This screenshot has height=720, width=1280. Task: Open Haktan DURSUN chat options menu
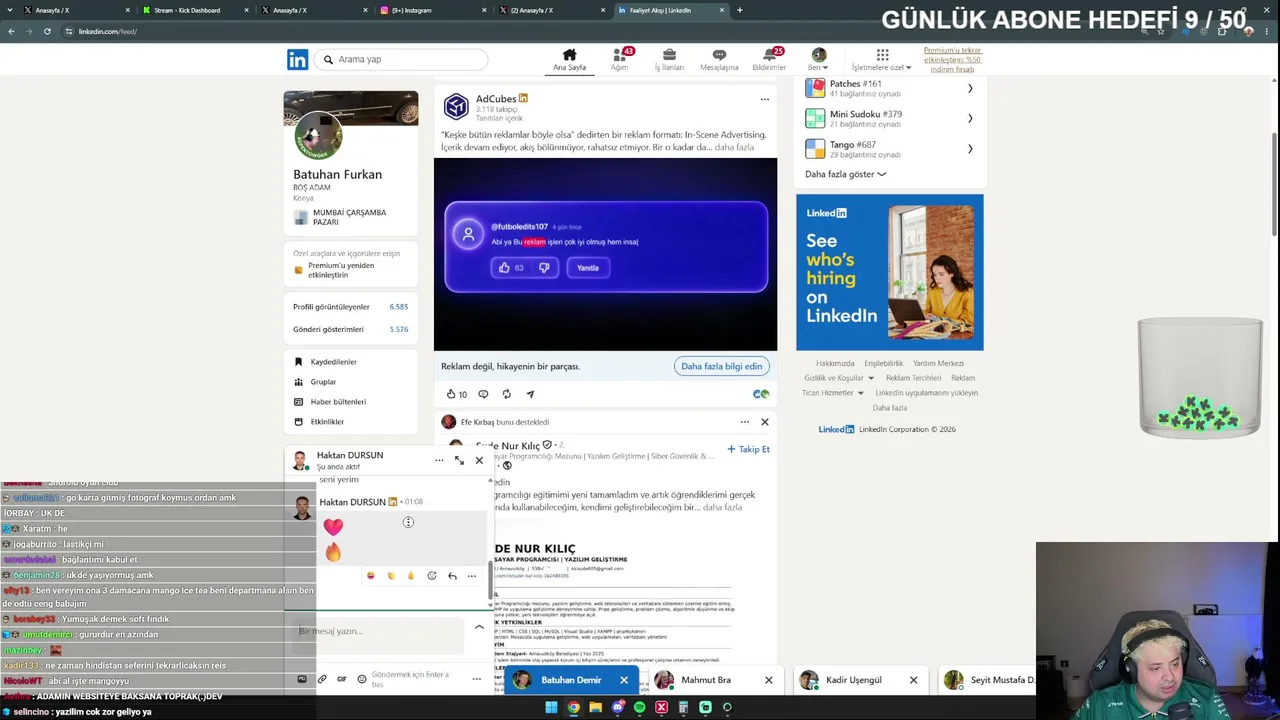pyautogui.click(x=439, y=460)
